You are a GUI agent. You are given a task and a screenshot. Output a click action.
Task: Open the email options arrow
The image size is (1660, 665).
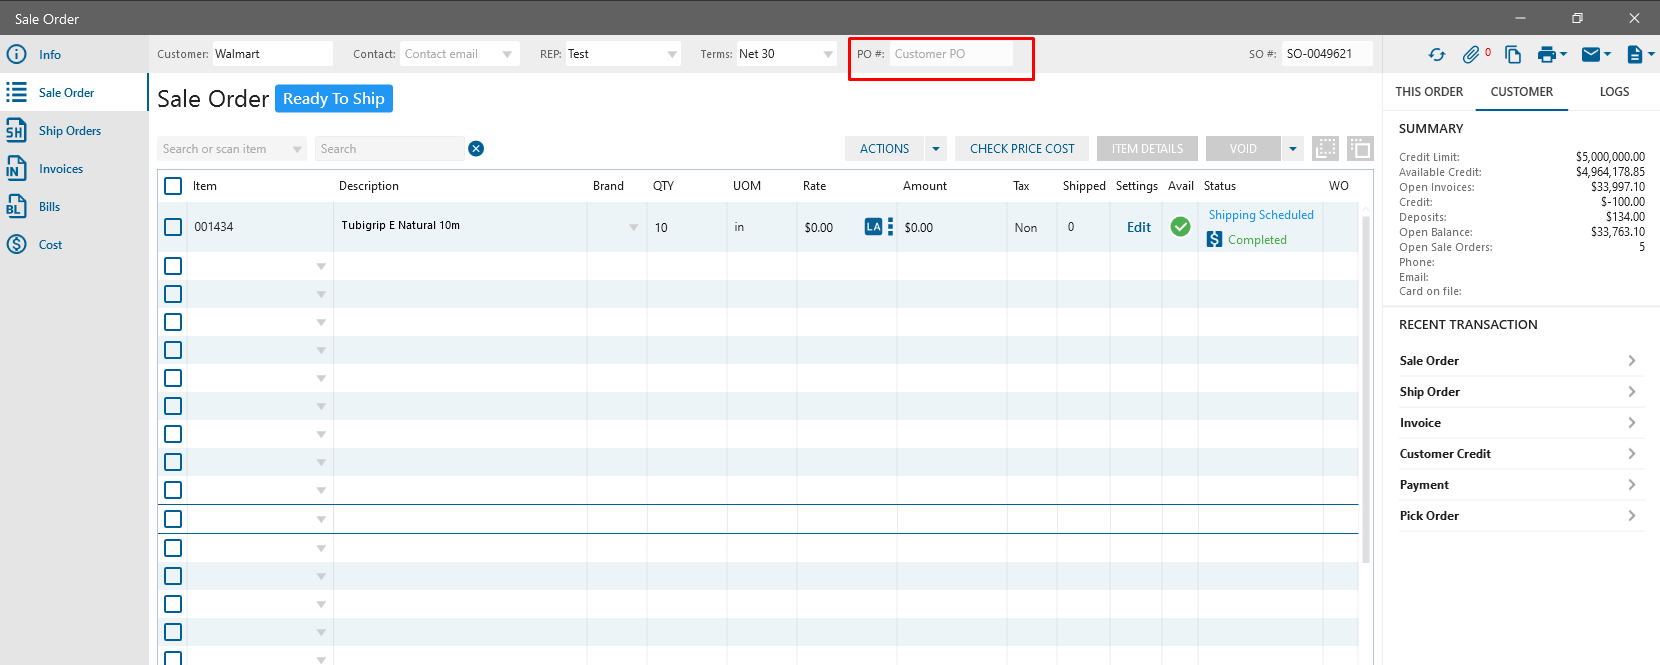[1607, 55]
